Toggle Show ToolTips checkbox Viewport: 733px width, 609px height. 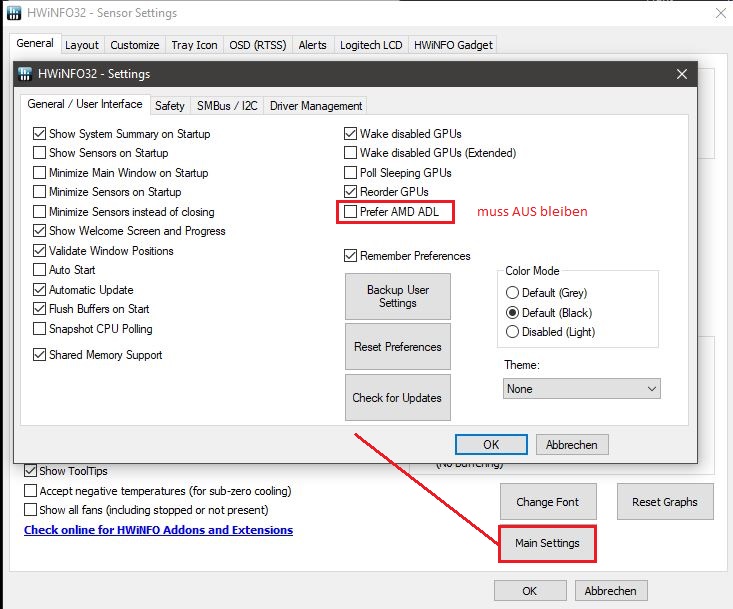30,471
